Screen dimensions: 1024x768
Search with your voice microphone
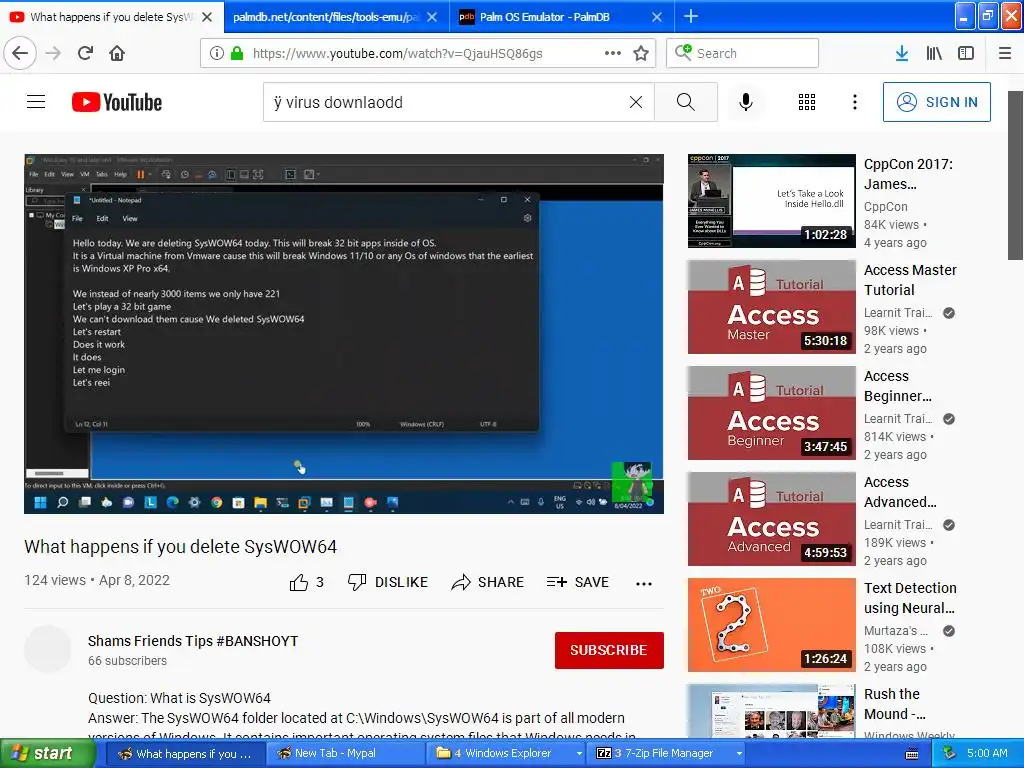[x=746, y=102]
